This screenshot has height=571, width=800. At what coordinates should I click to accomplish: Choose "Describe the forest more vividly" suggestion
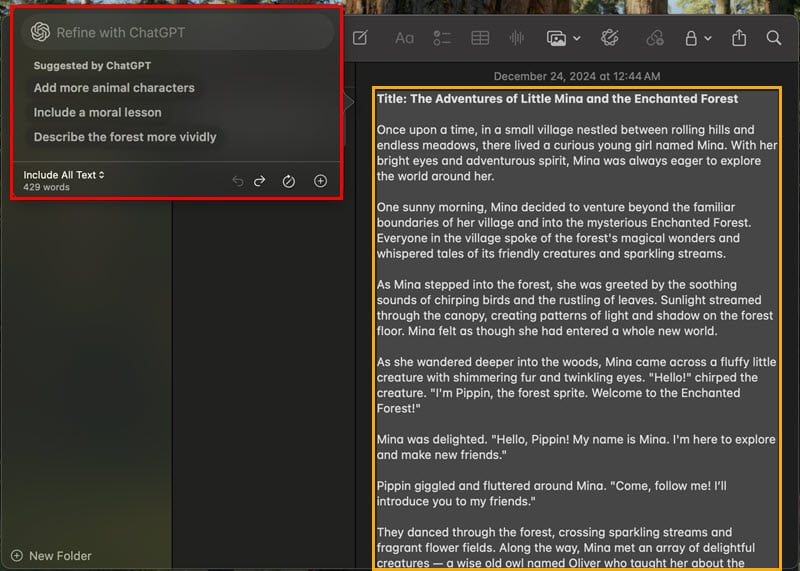click(125, 137)
